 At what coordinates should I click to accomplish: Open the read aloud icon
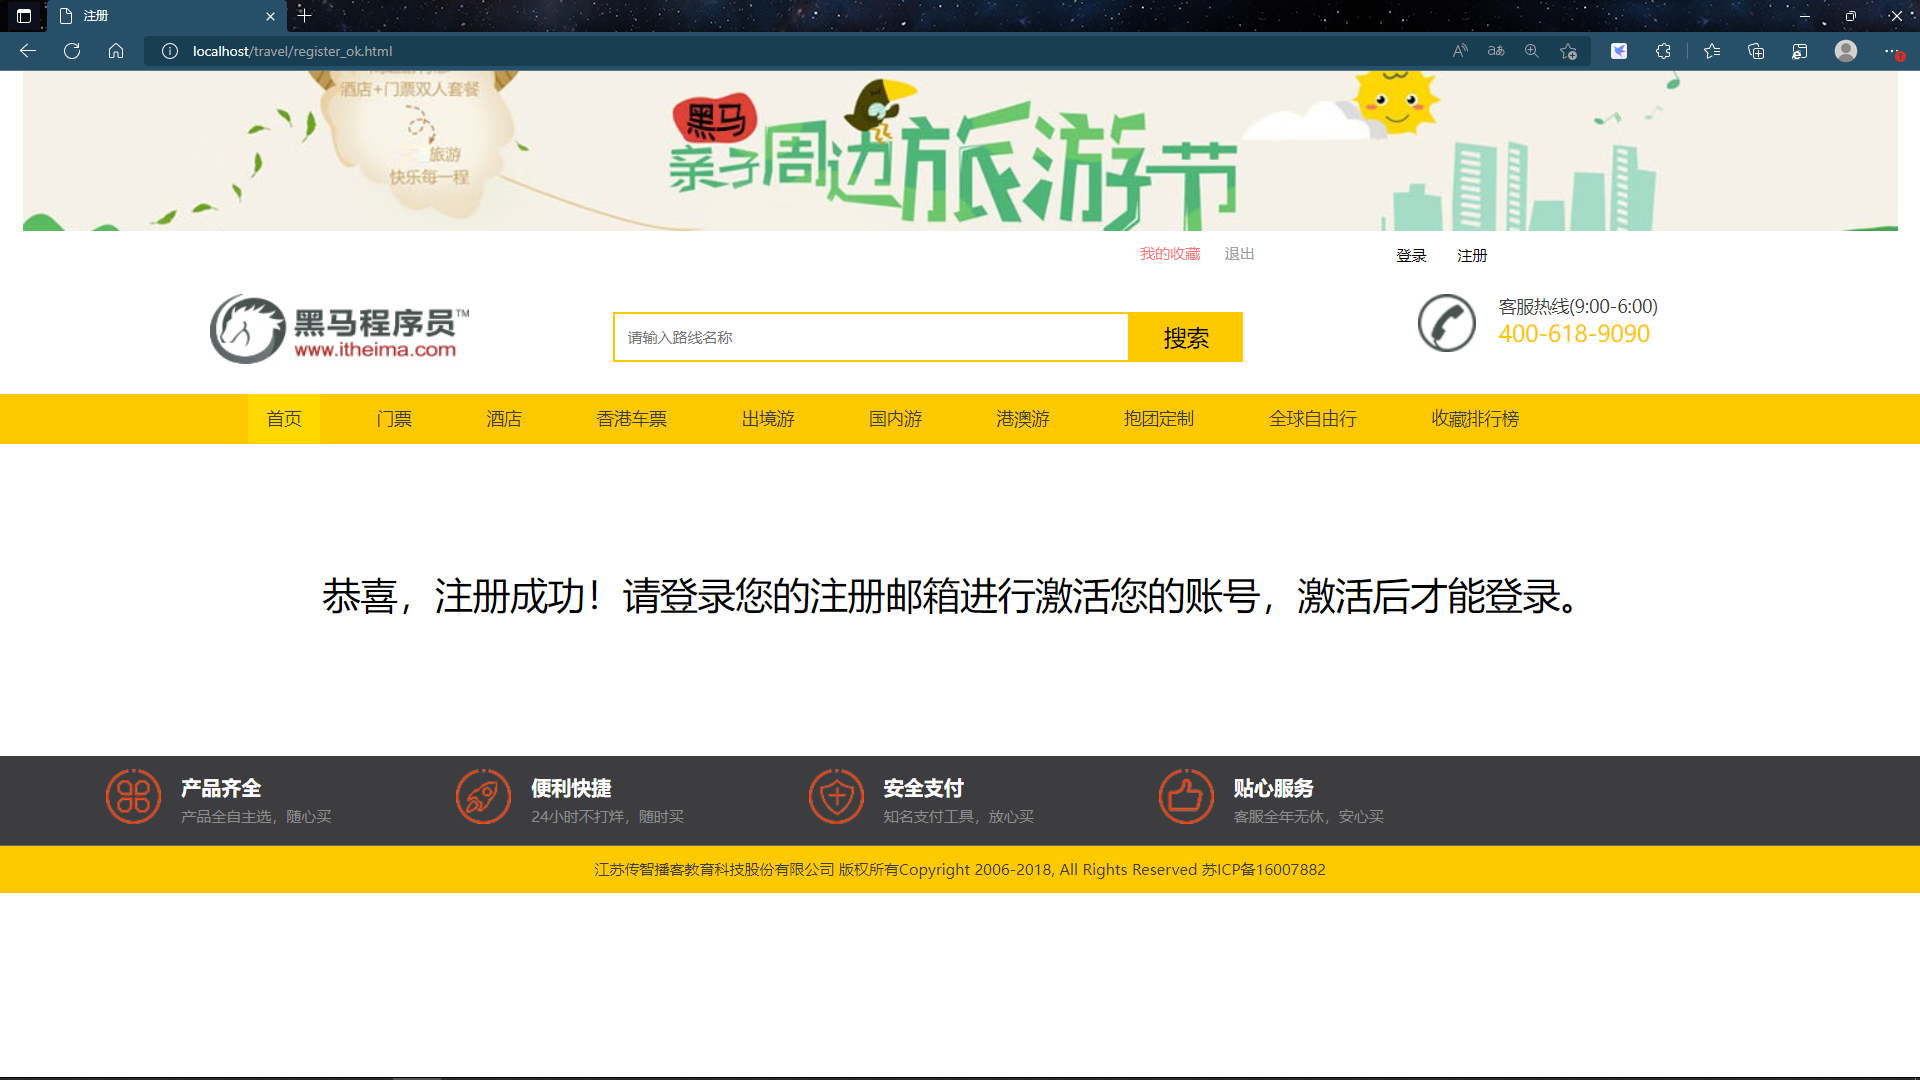(1460, 51)
